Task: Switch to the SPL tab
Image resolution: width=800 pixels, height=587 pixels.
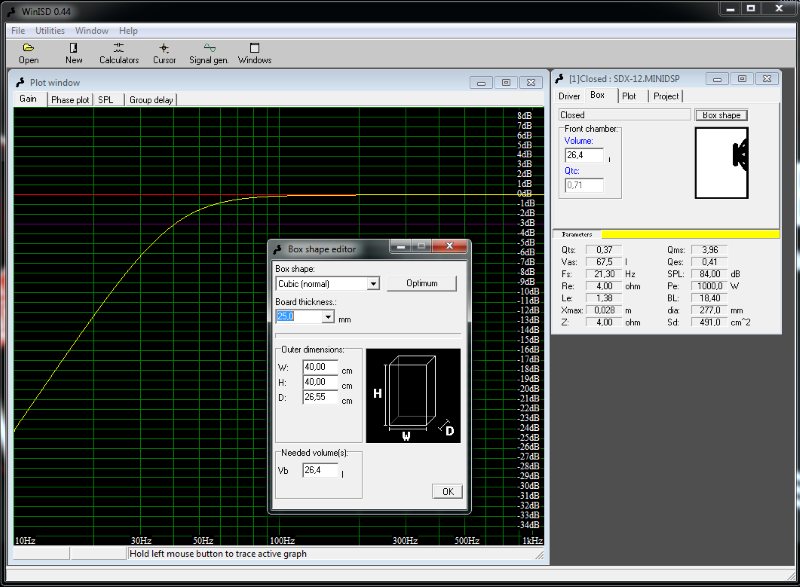Action: point(106,100)
